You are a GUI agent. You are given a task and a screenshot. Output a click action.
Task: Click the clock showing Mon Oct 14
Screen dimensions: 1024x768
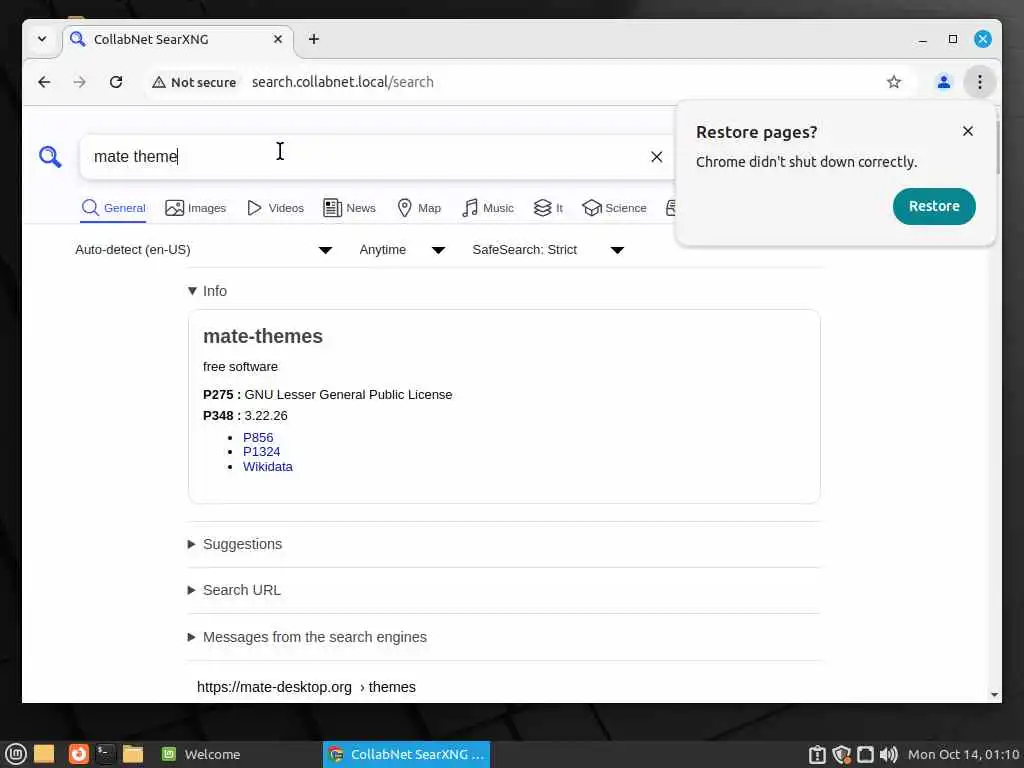pos(963,755)
